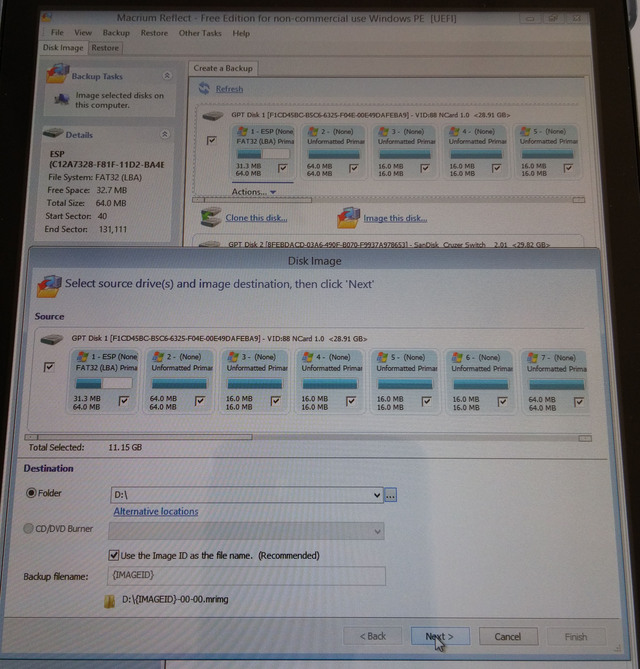
Task: Click the Next button
Action: pos(440,637)
